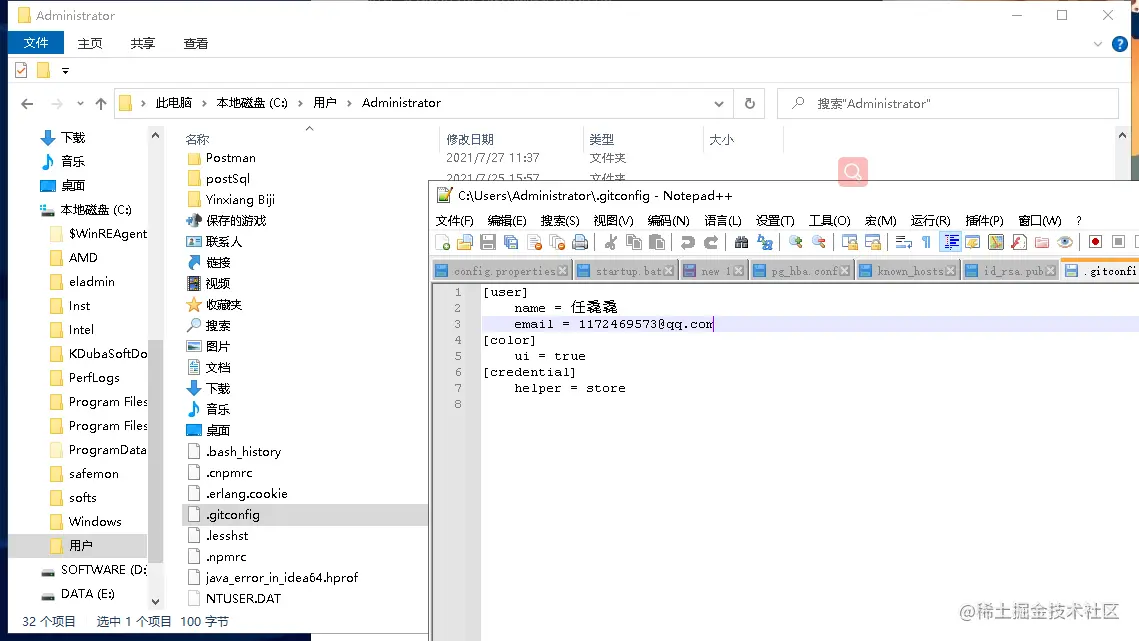Click the Save icon in Notepad++ toolbar
Viewport: 1139px width, 641px height.
point(488,243)
